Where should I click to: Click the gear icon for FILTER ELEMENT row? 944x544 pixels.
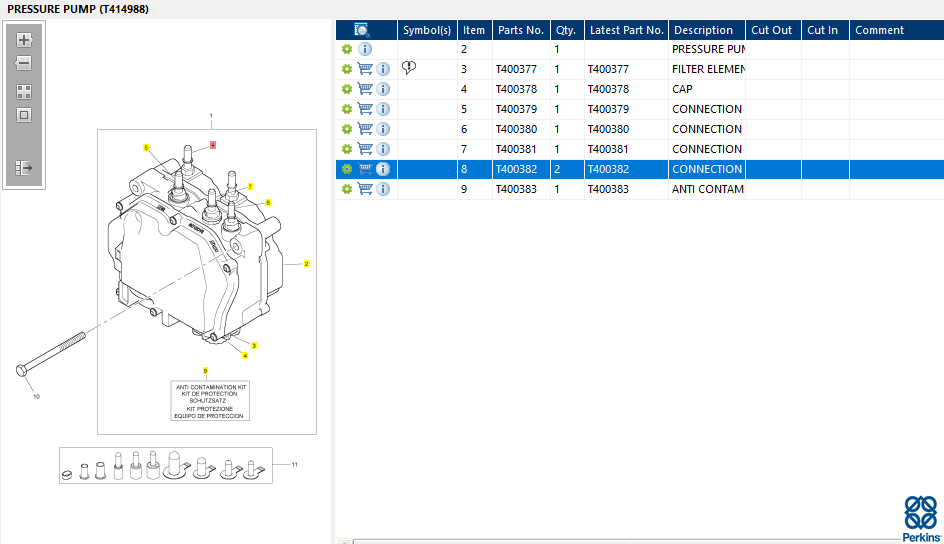347,69
